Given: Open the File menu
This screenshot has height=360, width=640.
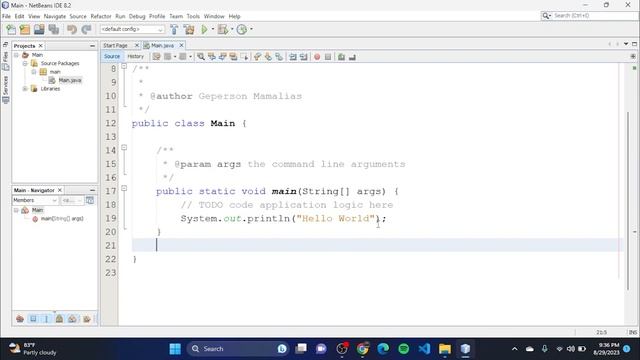Looking at the screenshot, I should (x=6, y=16).
